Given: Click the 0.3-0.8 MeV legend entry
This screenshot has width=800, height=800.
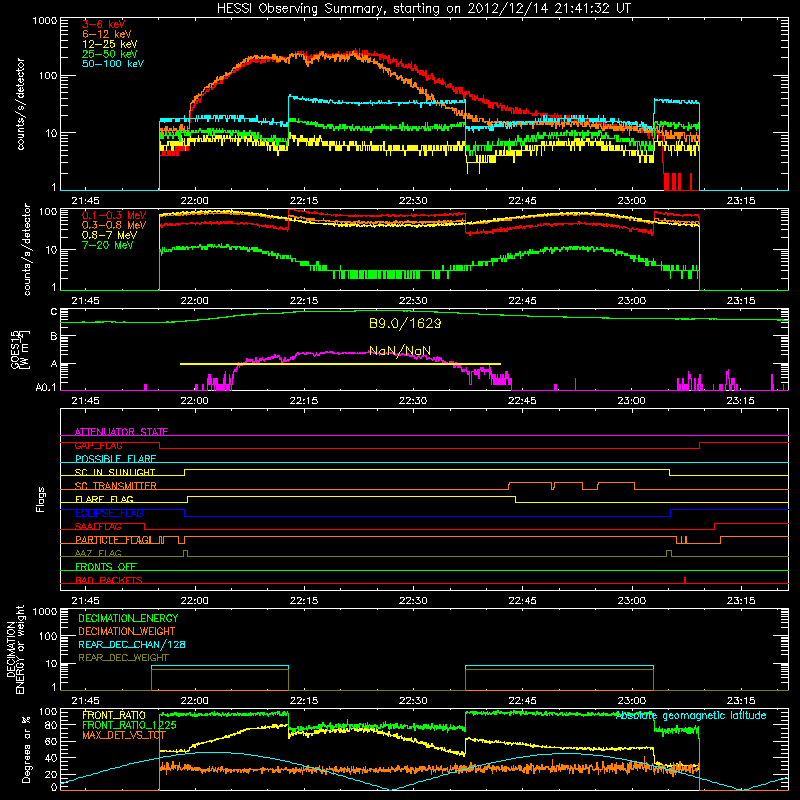Looking at the screenshot, I should pyautogui.click(x=114, y=225).
